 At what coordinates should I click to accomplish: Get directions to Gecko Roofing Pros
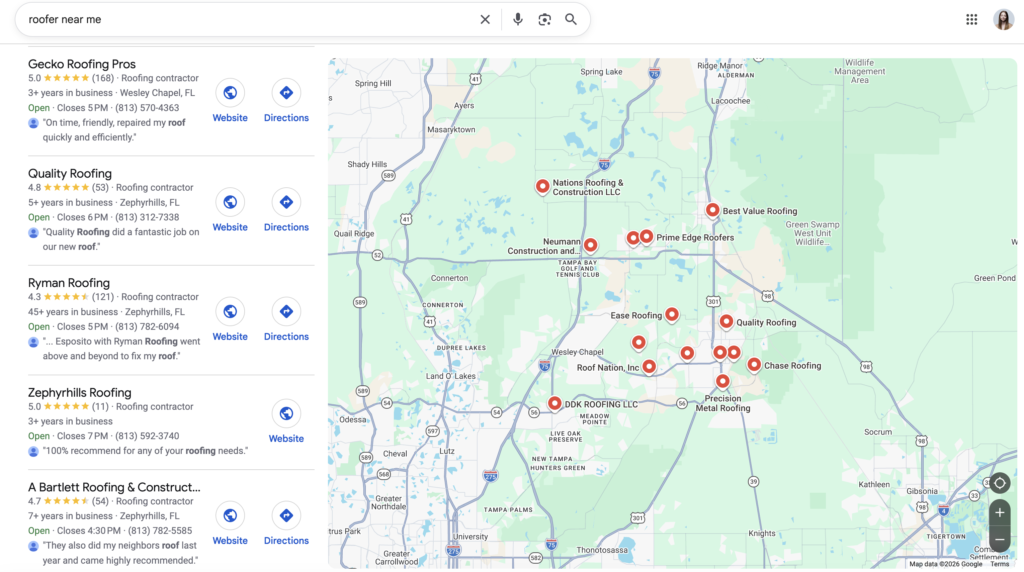pos(286,93)
